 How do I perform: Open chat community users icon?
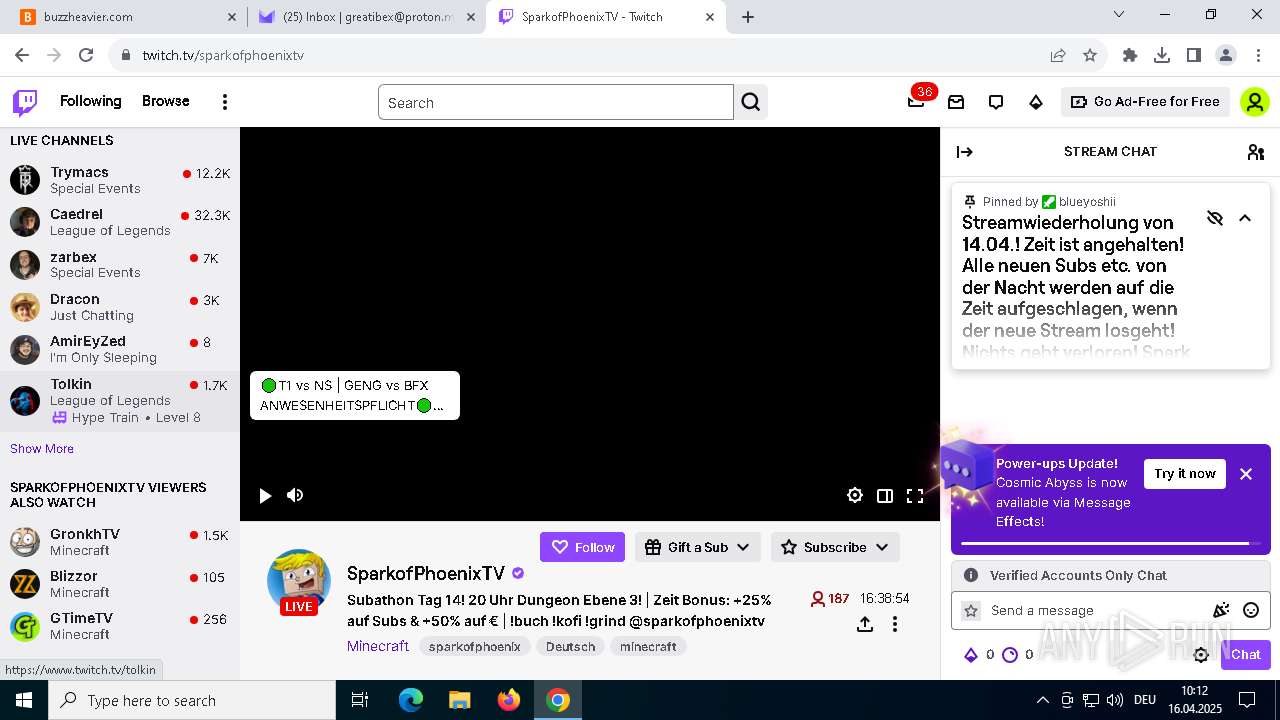[1256, 152]
